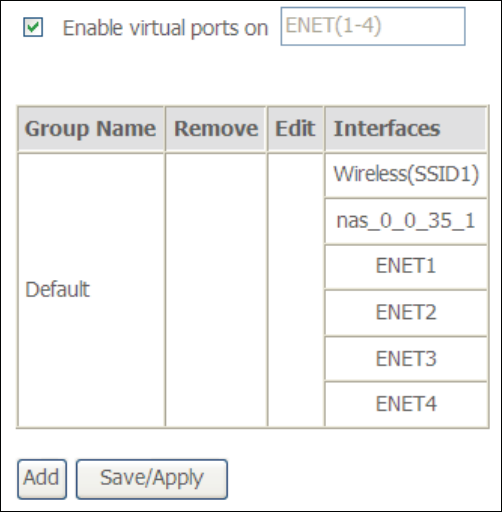Image resolution: width=502 pixels, height=512 pixels.
Task: Click the Default group name cell
Action: (x=91, y=290)
